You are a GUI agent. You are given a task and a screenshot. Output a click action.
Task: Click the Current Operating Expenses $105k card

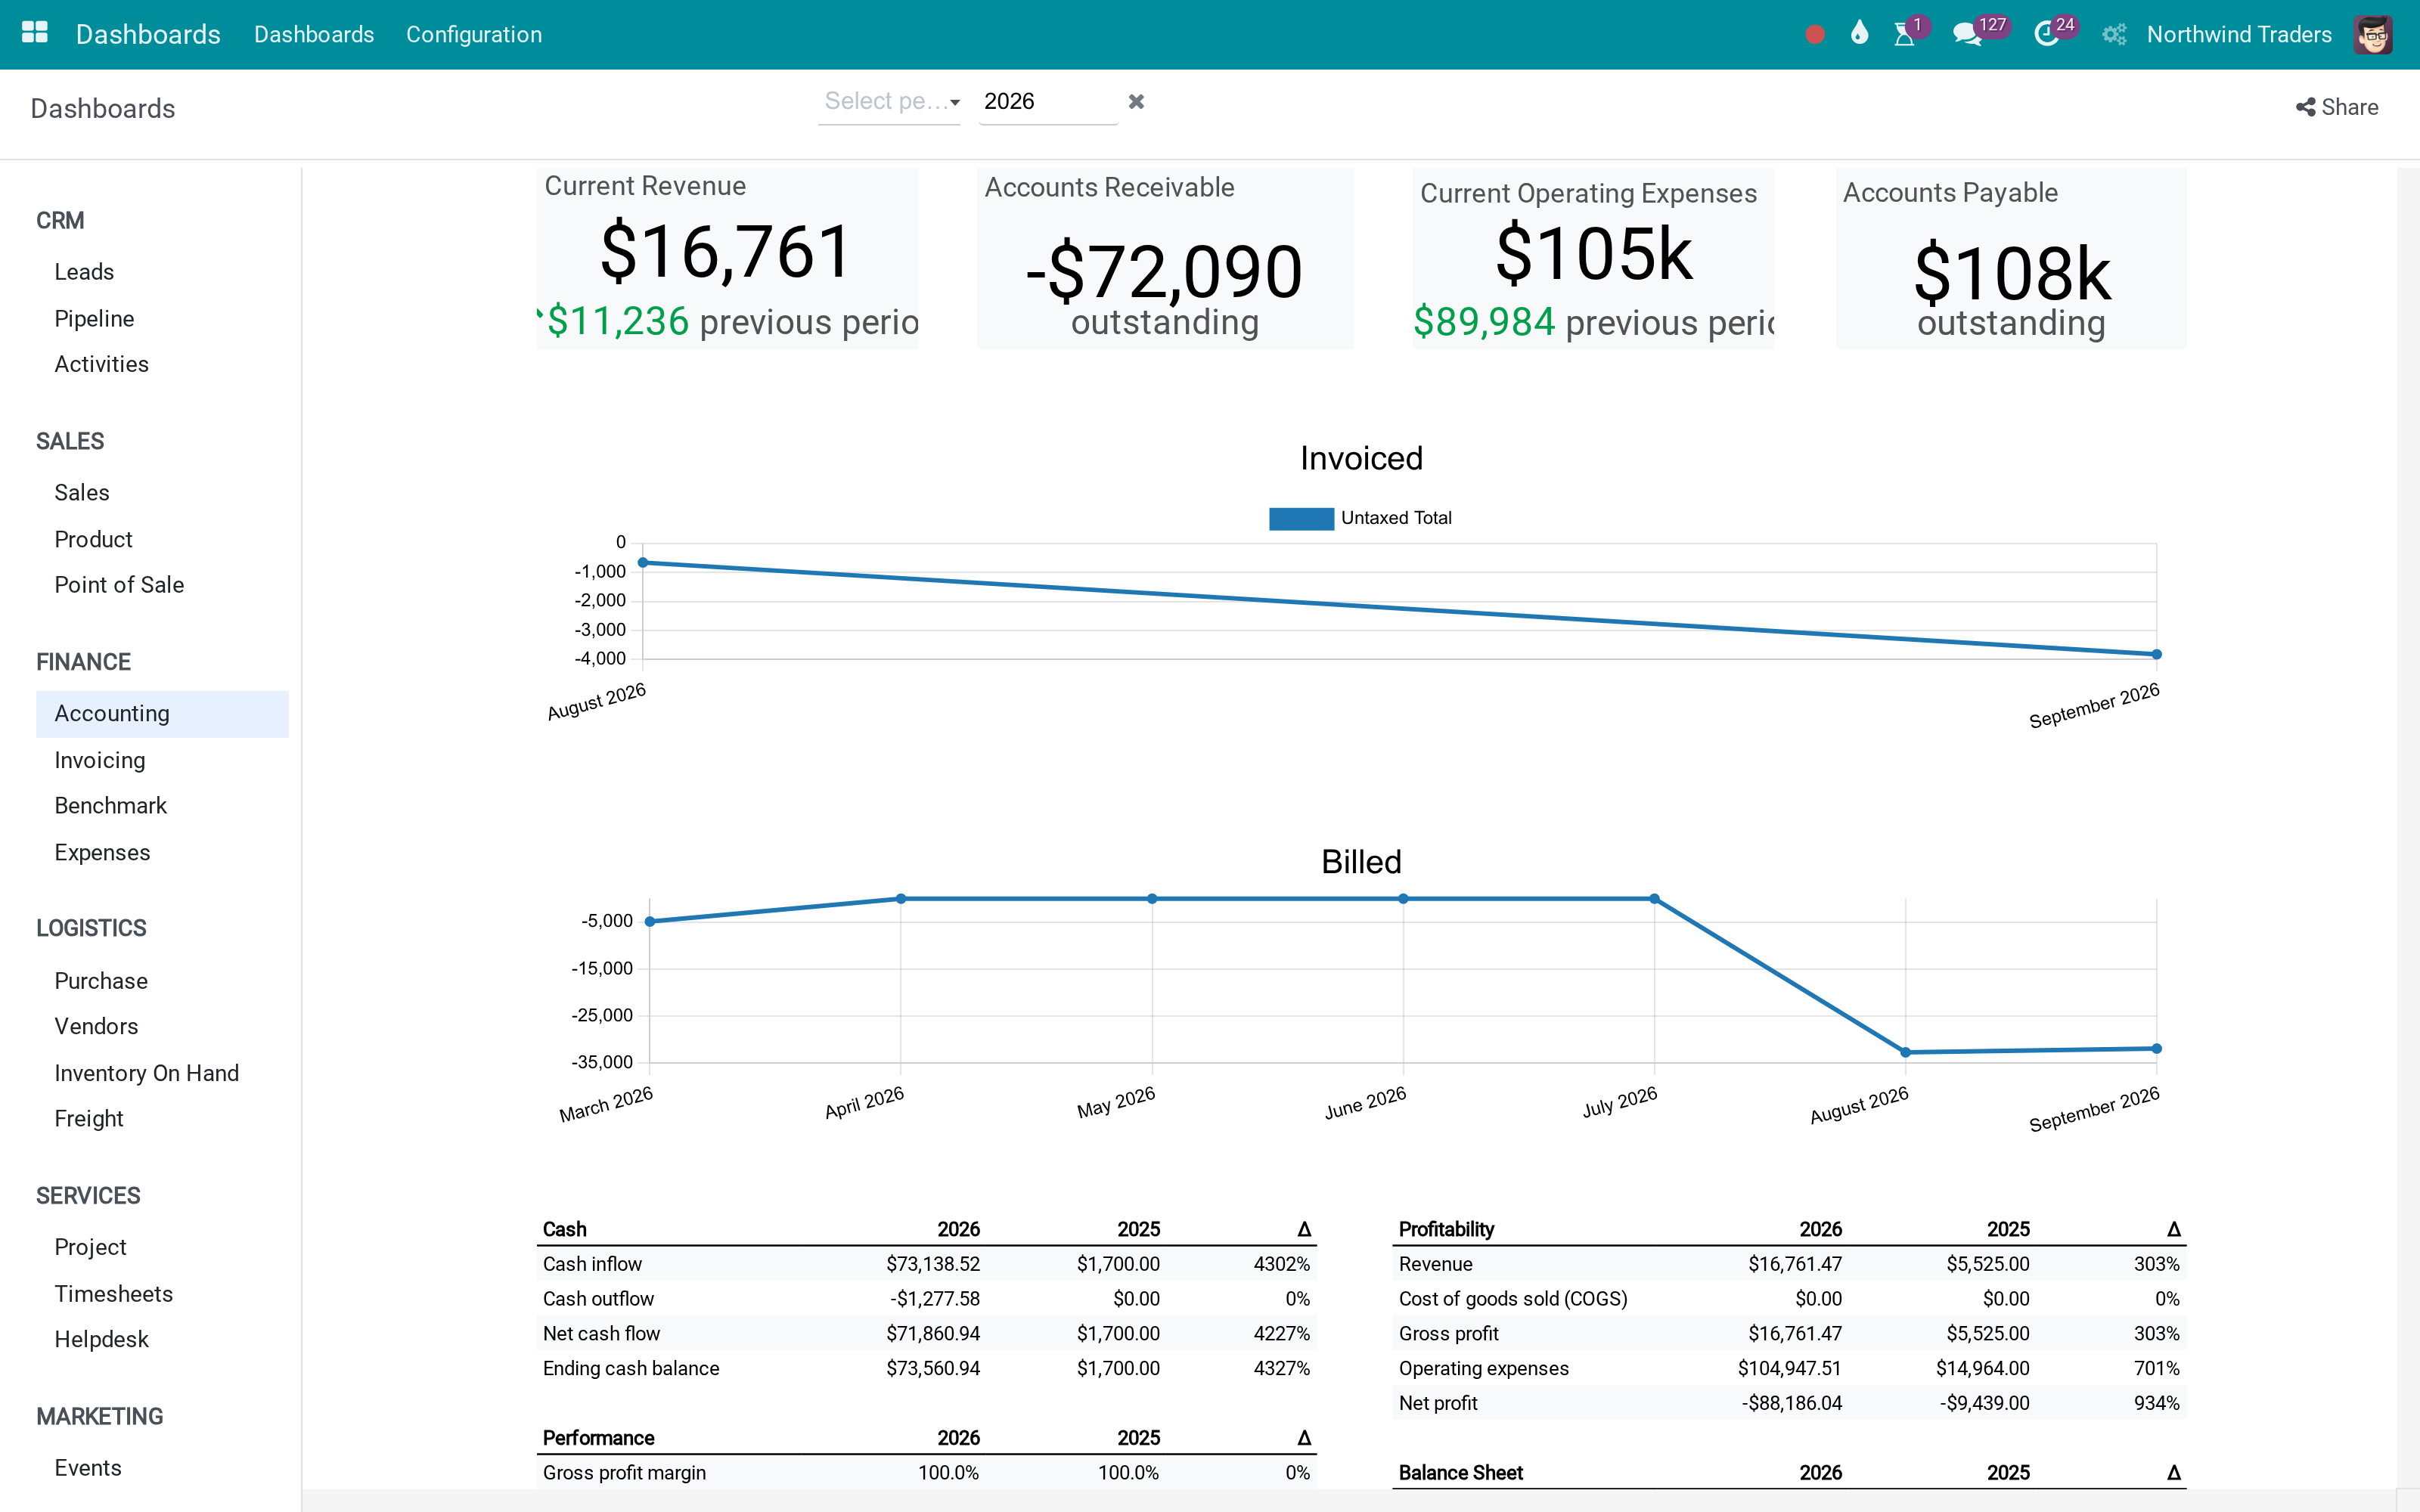tap(1593, 258)
